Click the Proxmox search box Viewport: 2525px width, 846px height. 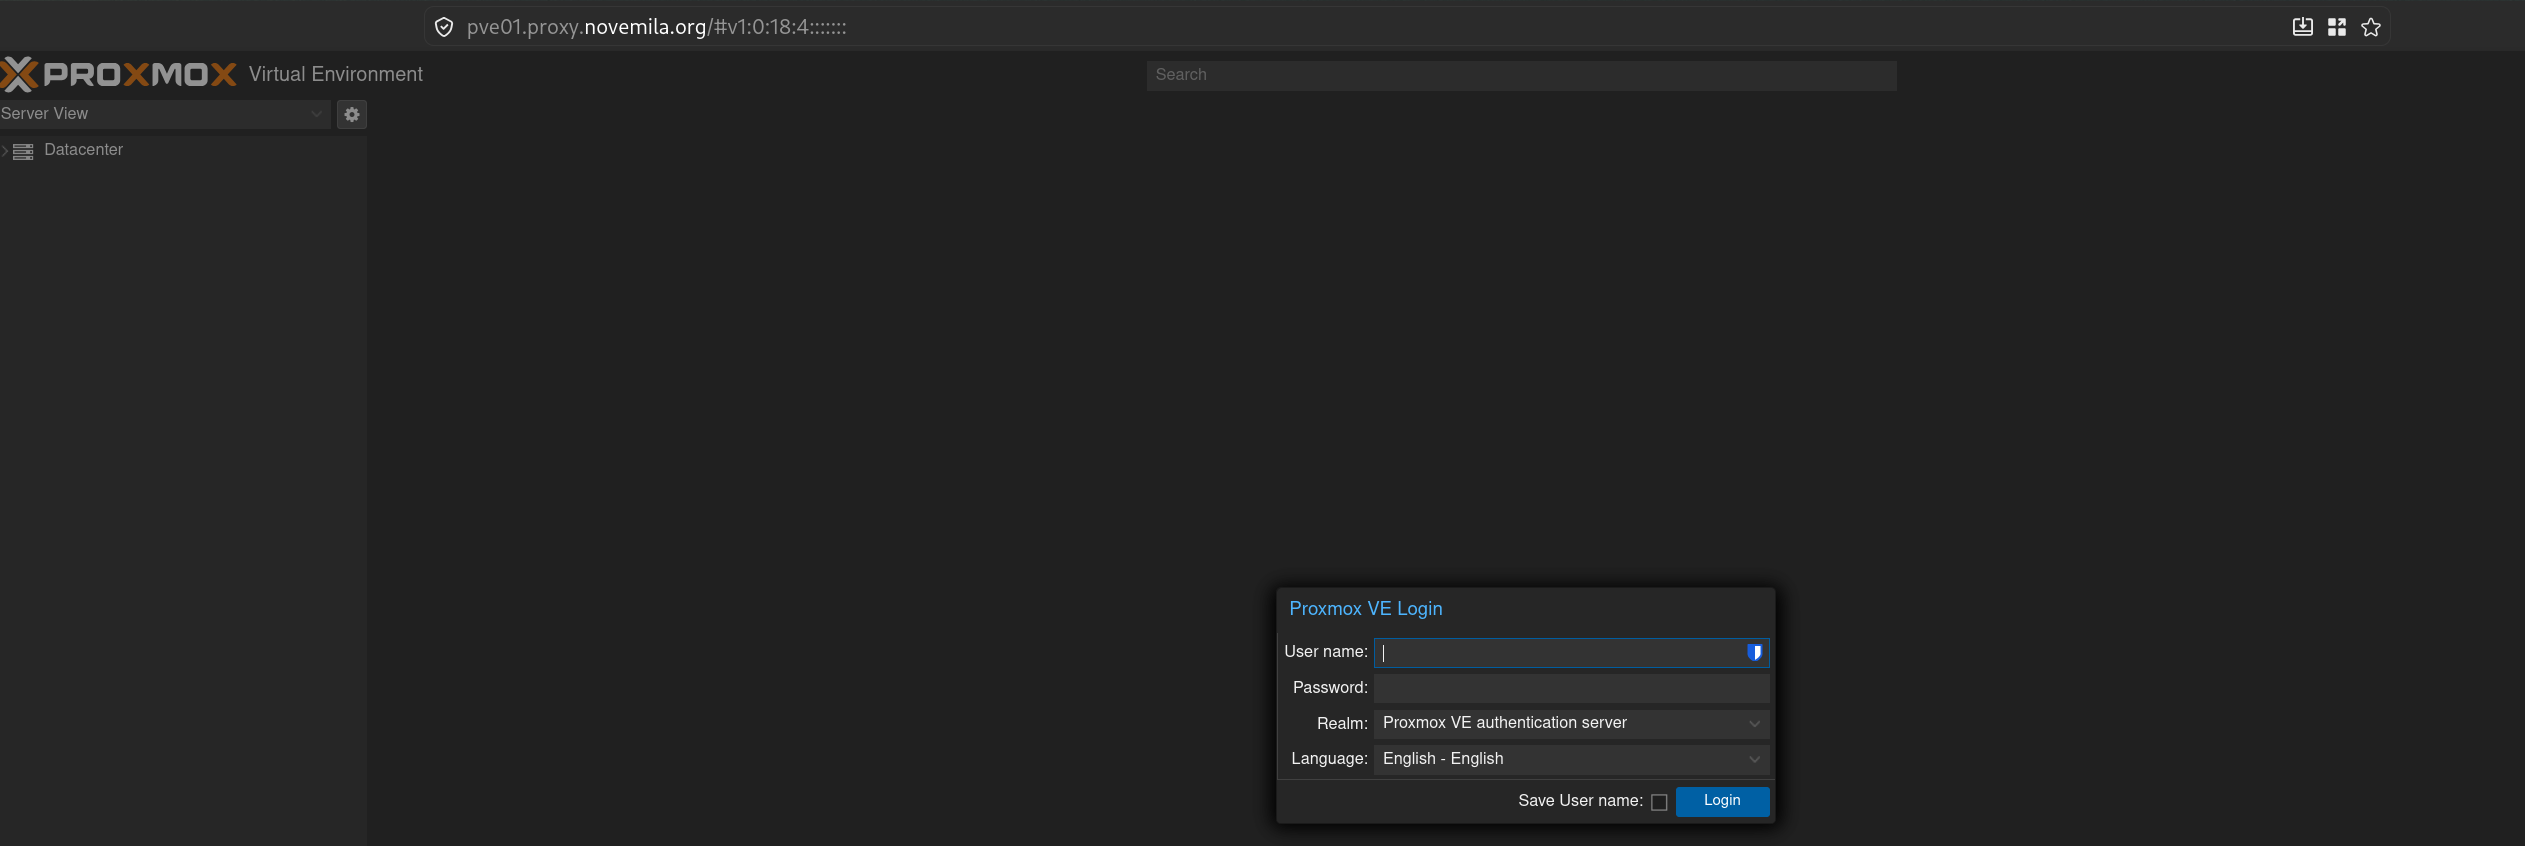1521,75
